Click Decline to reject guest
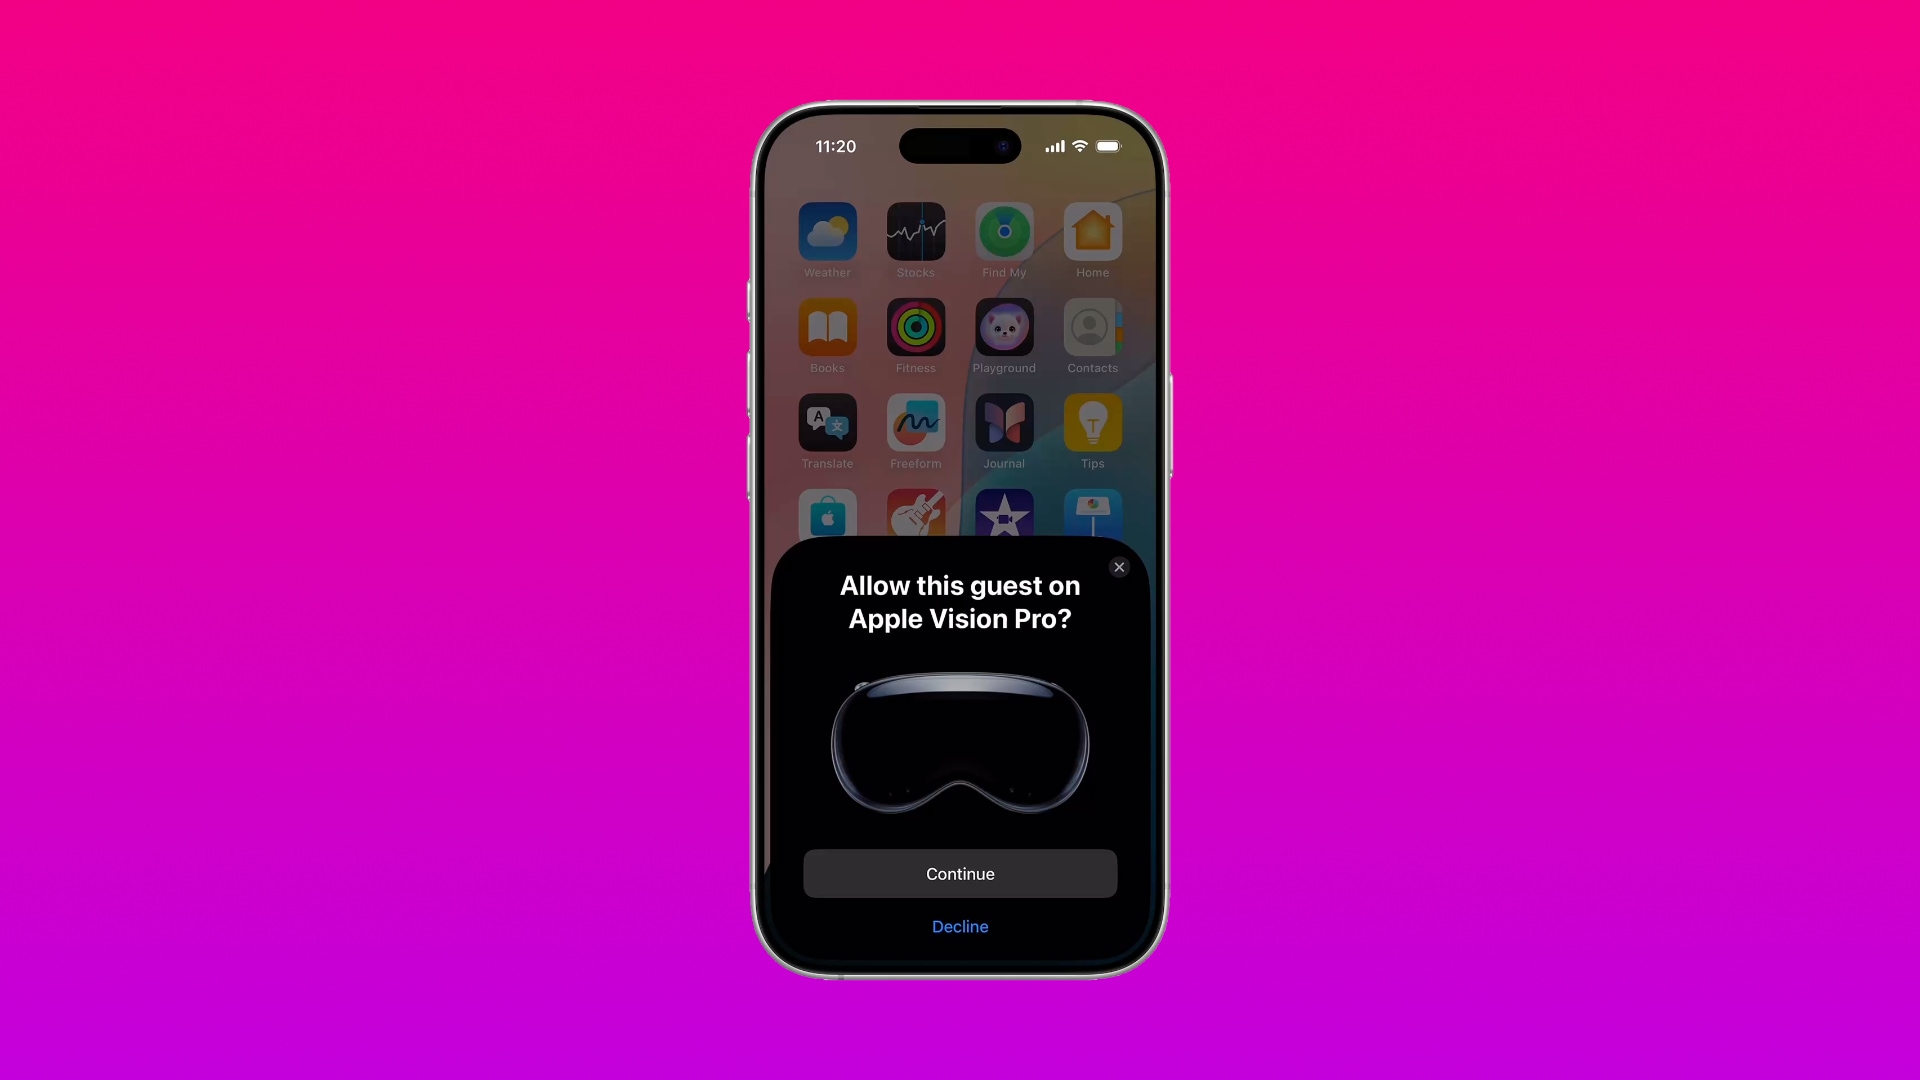Screen dimensions: 1920x1080 pos(959,926)
